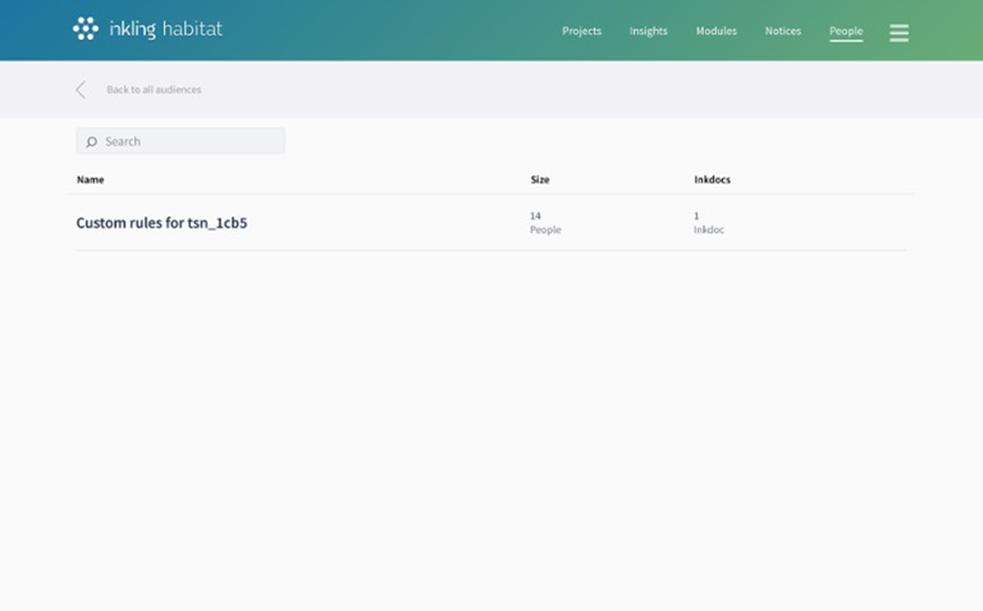Click the Inkling dotted logo icon

(86, 29)
